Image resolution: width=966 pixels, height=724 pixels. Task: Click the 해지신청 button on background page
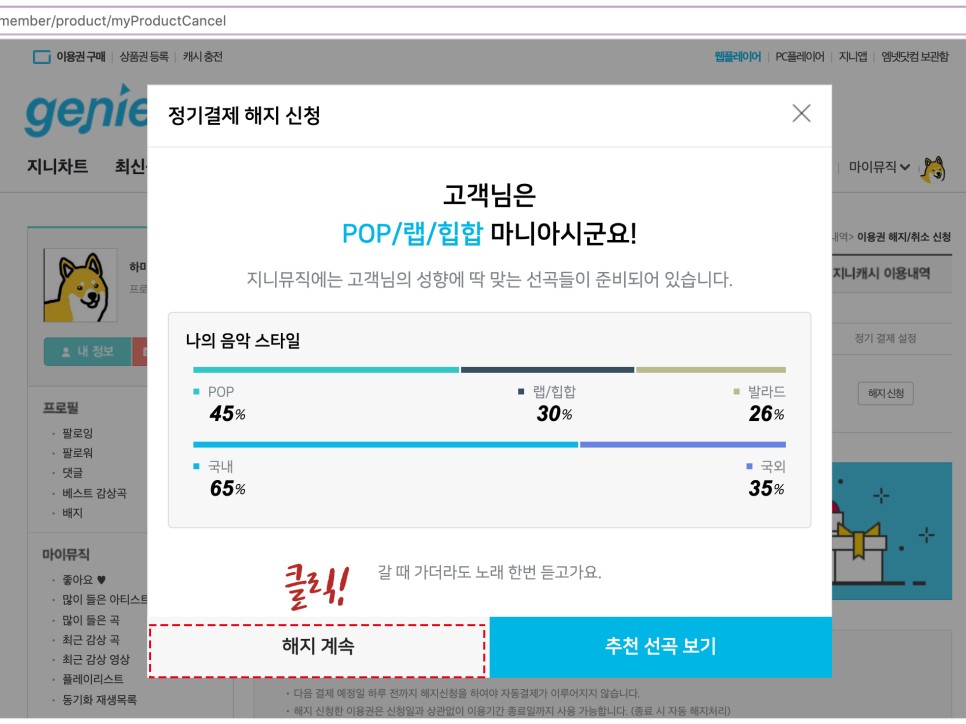pos(885,393)
